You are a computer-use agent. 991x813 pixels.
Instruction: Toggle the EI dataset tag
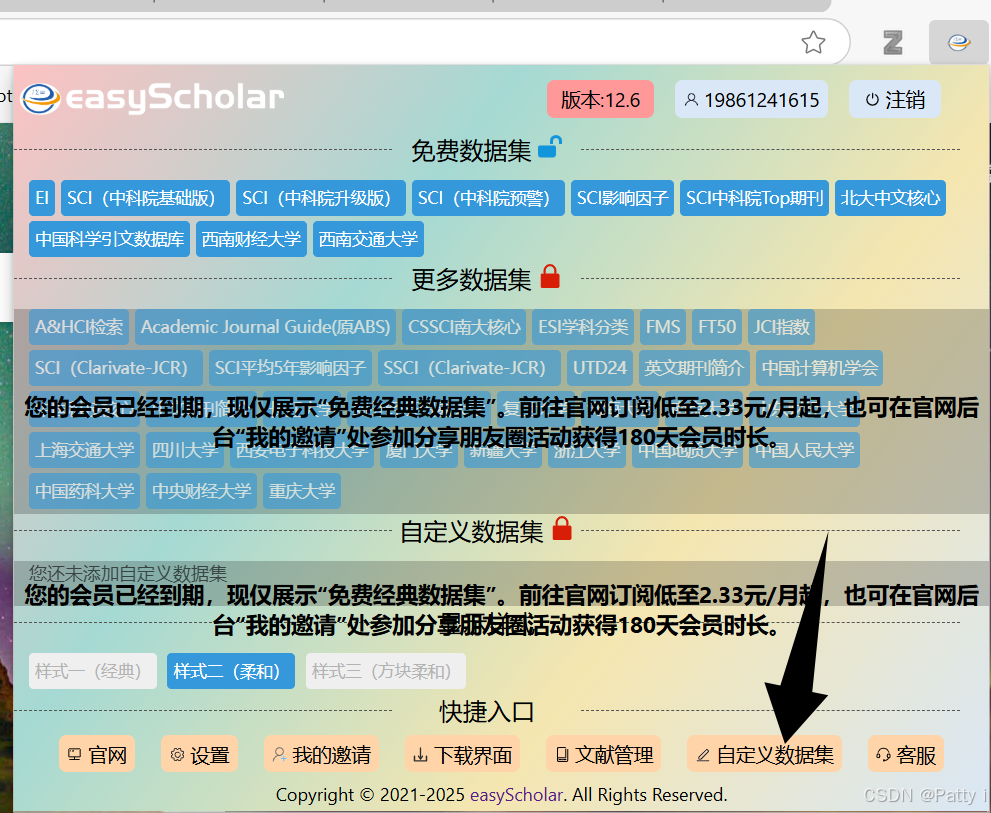point(42,198)
